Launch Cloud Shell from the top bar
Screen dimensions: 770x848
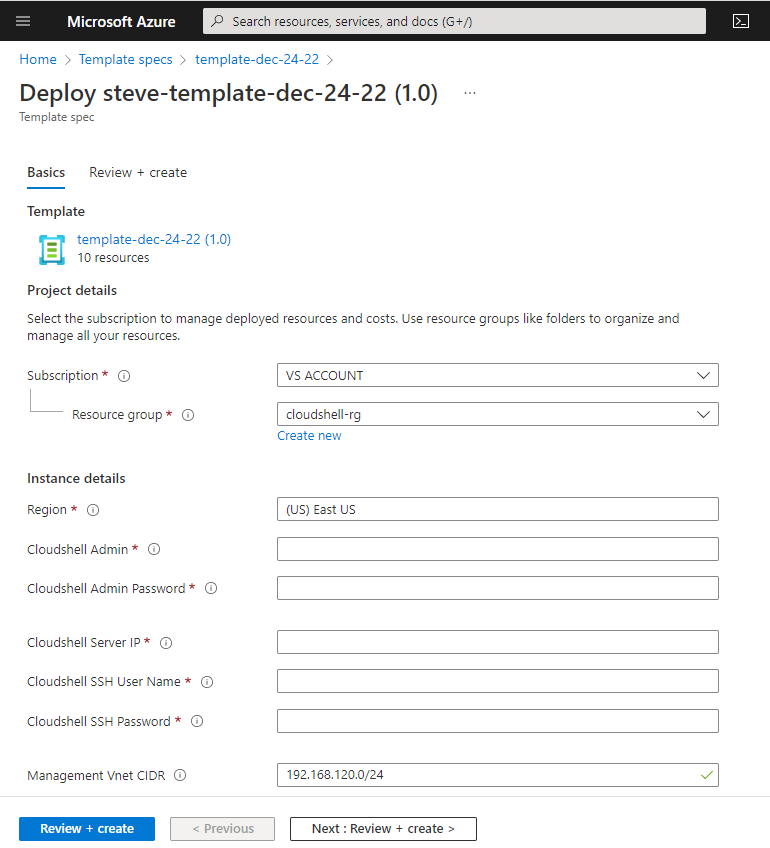(741, 21)
